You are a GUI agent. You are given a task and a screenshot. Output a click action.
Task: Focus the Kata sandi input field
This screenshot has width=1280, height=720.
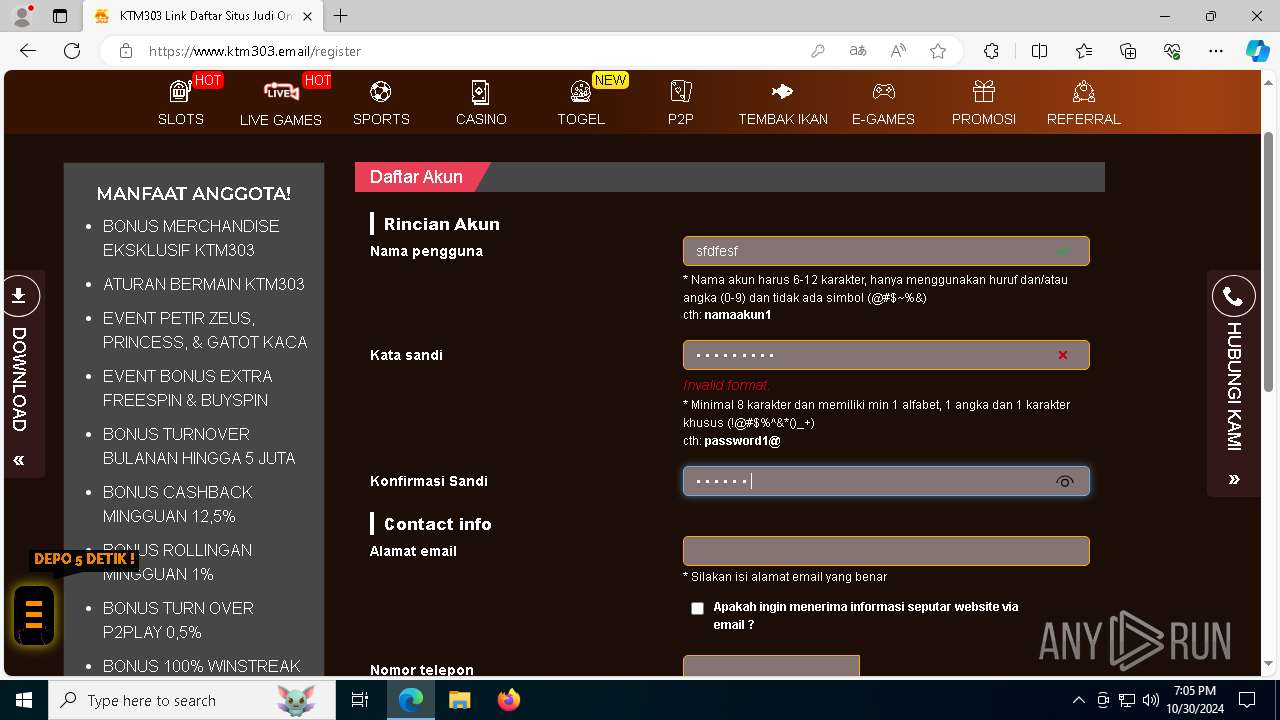(886, 355)
